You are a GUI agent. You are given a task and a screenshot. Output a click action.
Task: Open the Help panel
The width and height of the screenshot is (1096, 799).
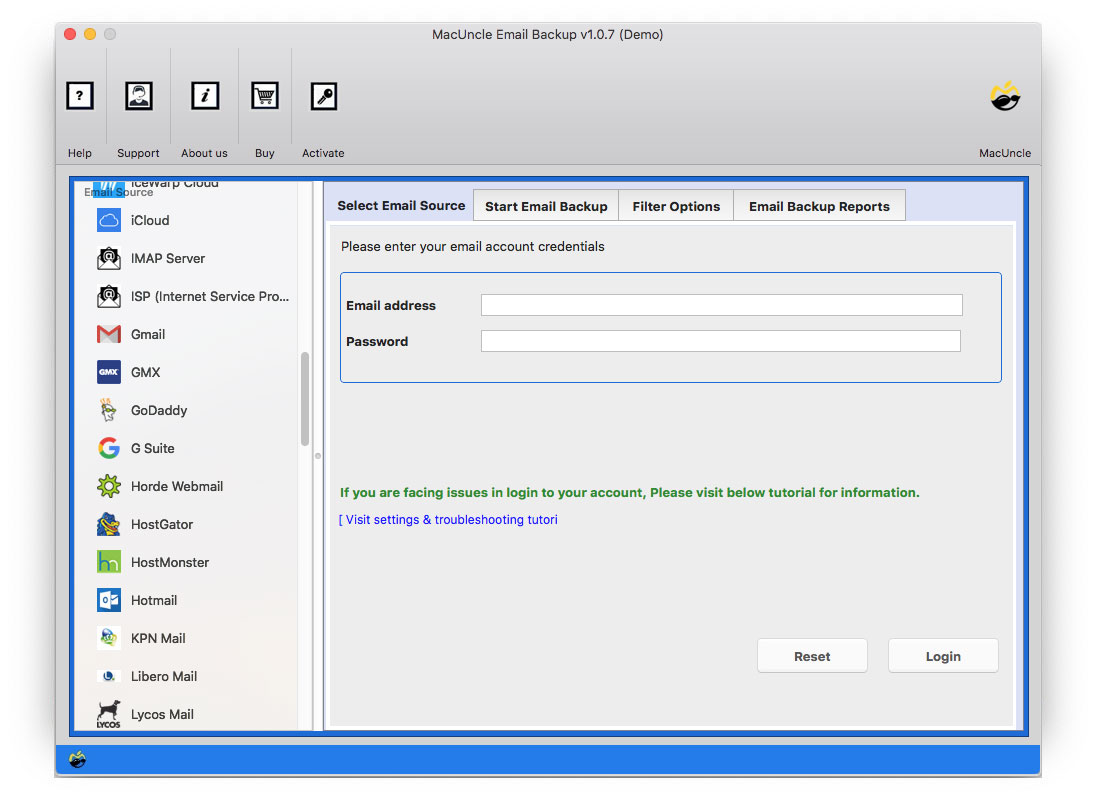click(x=79, y=110)
